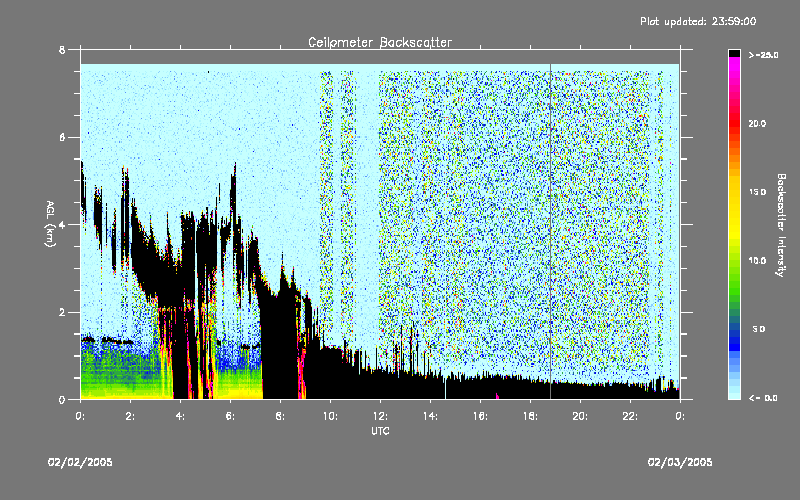The width and height of the screenshot is (800, 500).
Task: Click the x-axis tick label '6:'
Action: [230, 416]
